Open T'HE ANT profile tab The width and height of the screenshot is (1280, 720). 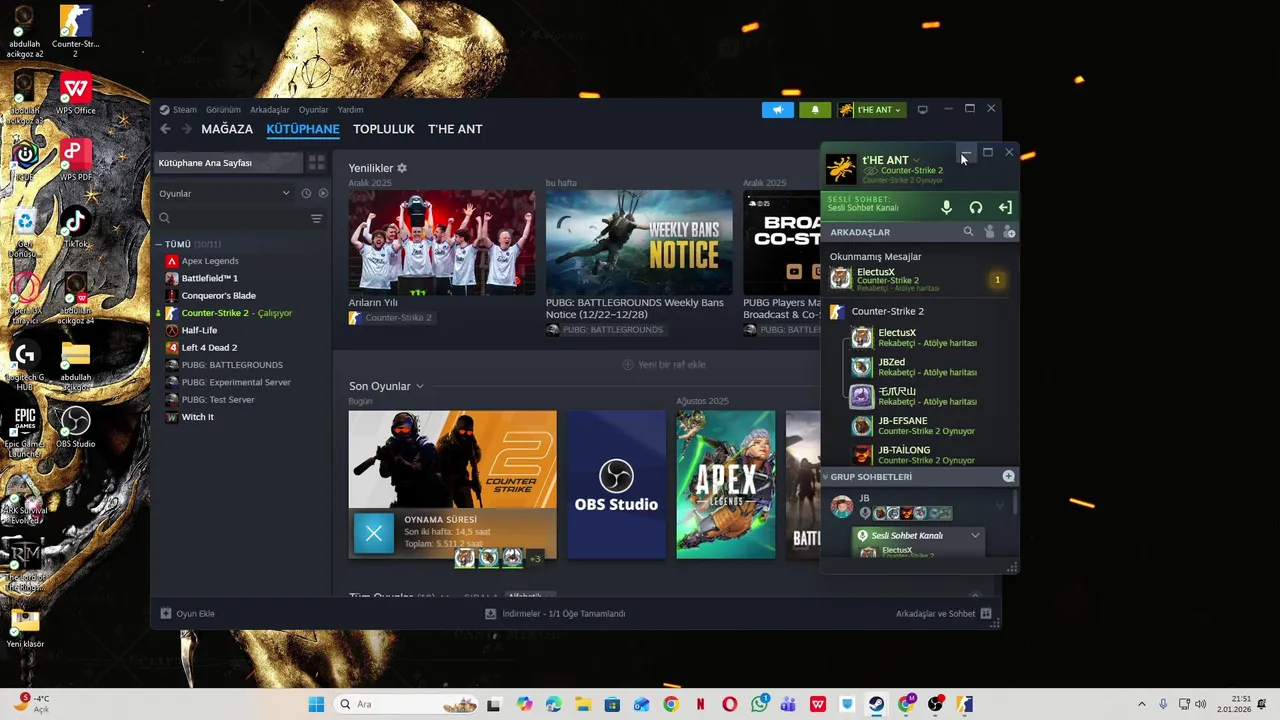(455, 129)
